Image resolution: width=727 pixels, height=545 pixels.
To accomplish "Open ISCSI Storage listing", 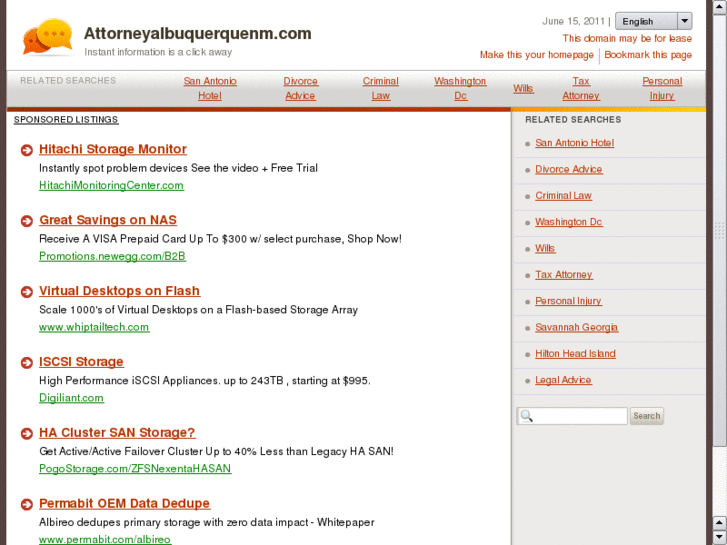I will (81, 362).
